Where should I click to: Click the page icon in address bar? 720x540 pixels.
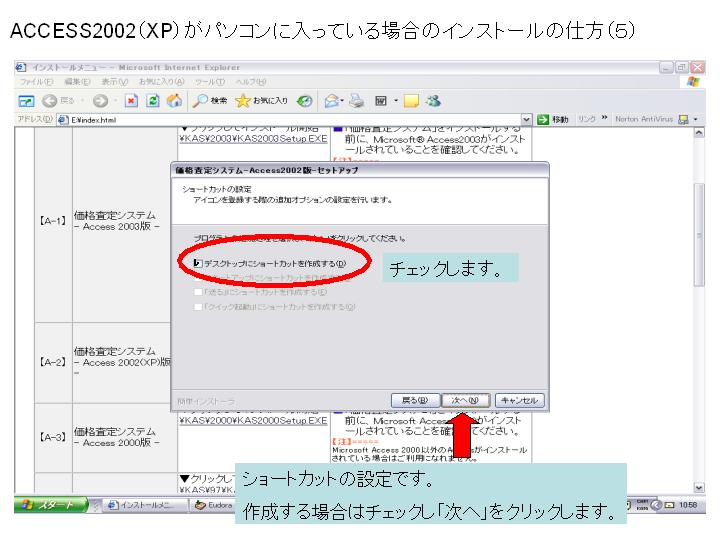(63, 120)
